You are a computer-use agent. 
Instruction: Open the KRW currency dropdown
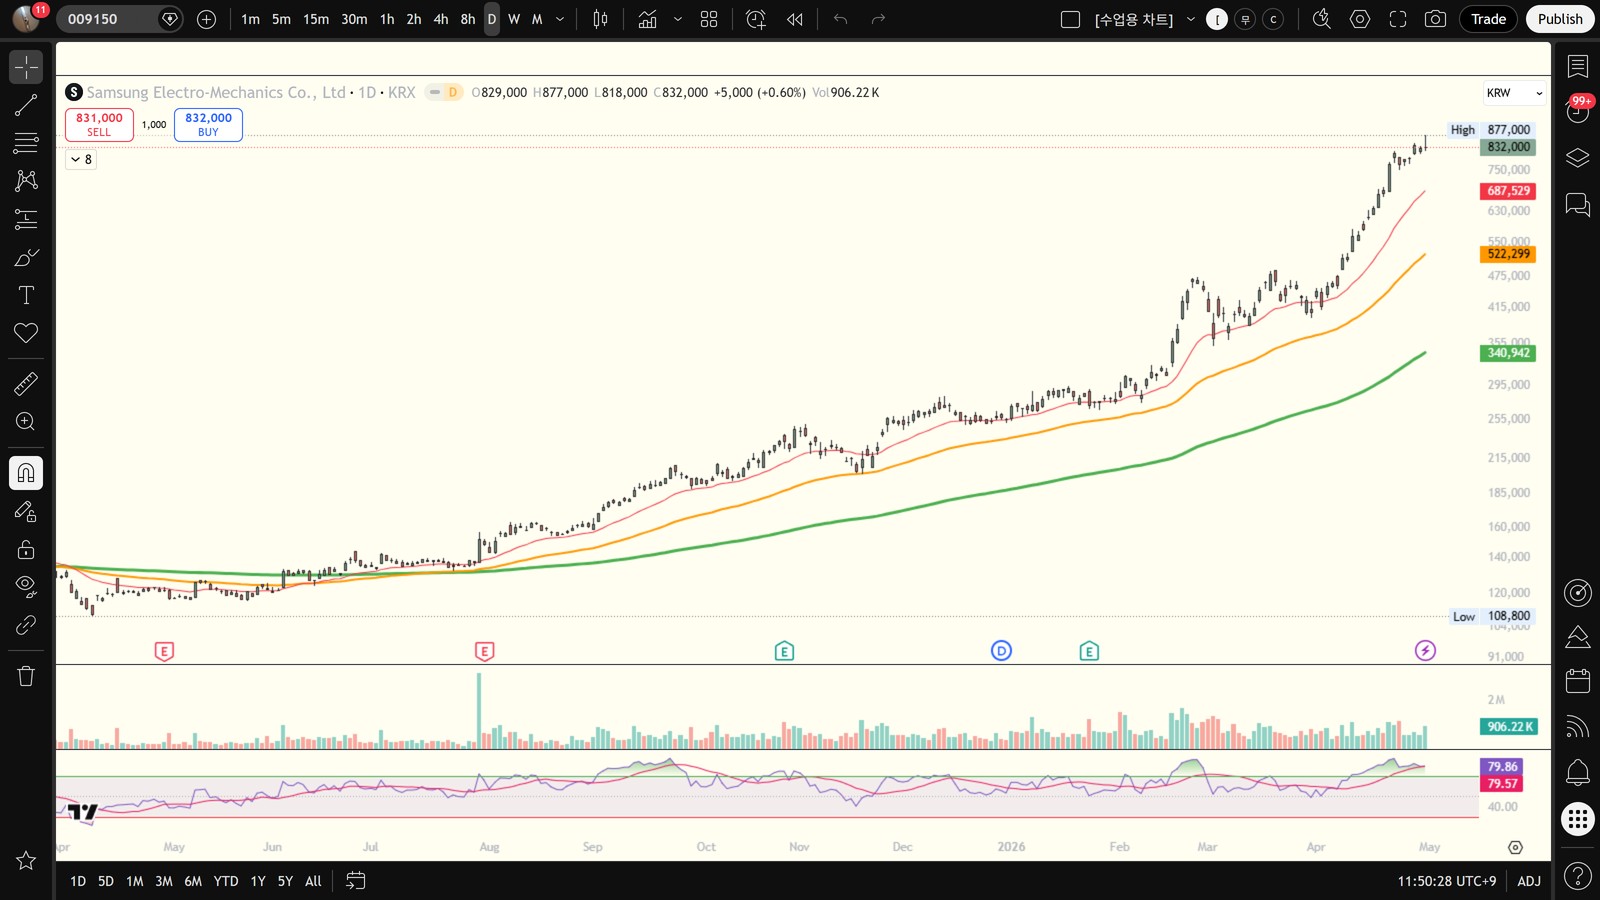pos(1514,93)
